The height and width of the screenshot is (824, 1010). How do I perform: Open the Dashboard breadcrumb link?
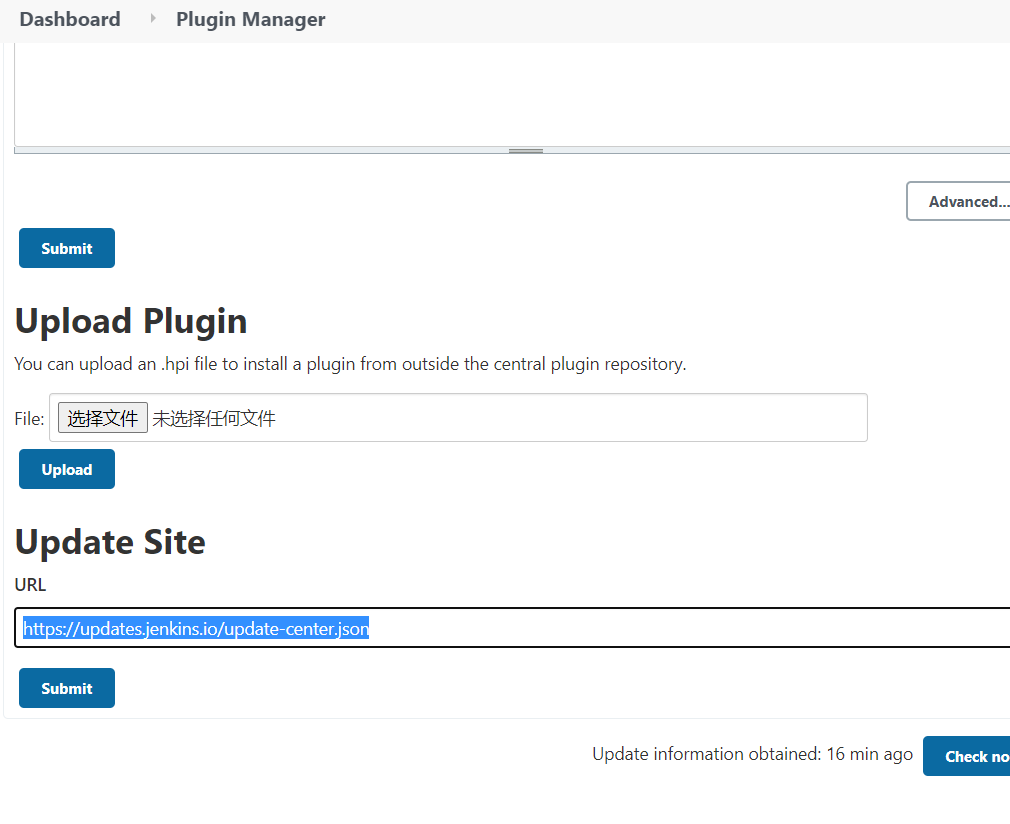(70, 19)
